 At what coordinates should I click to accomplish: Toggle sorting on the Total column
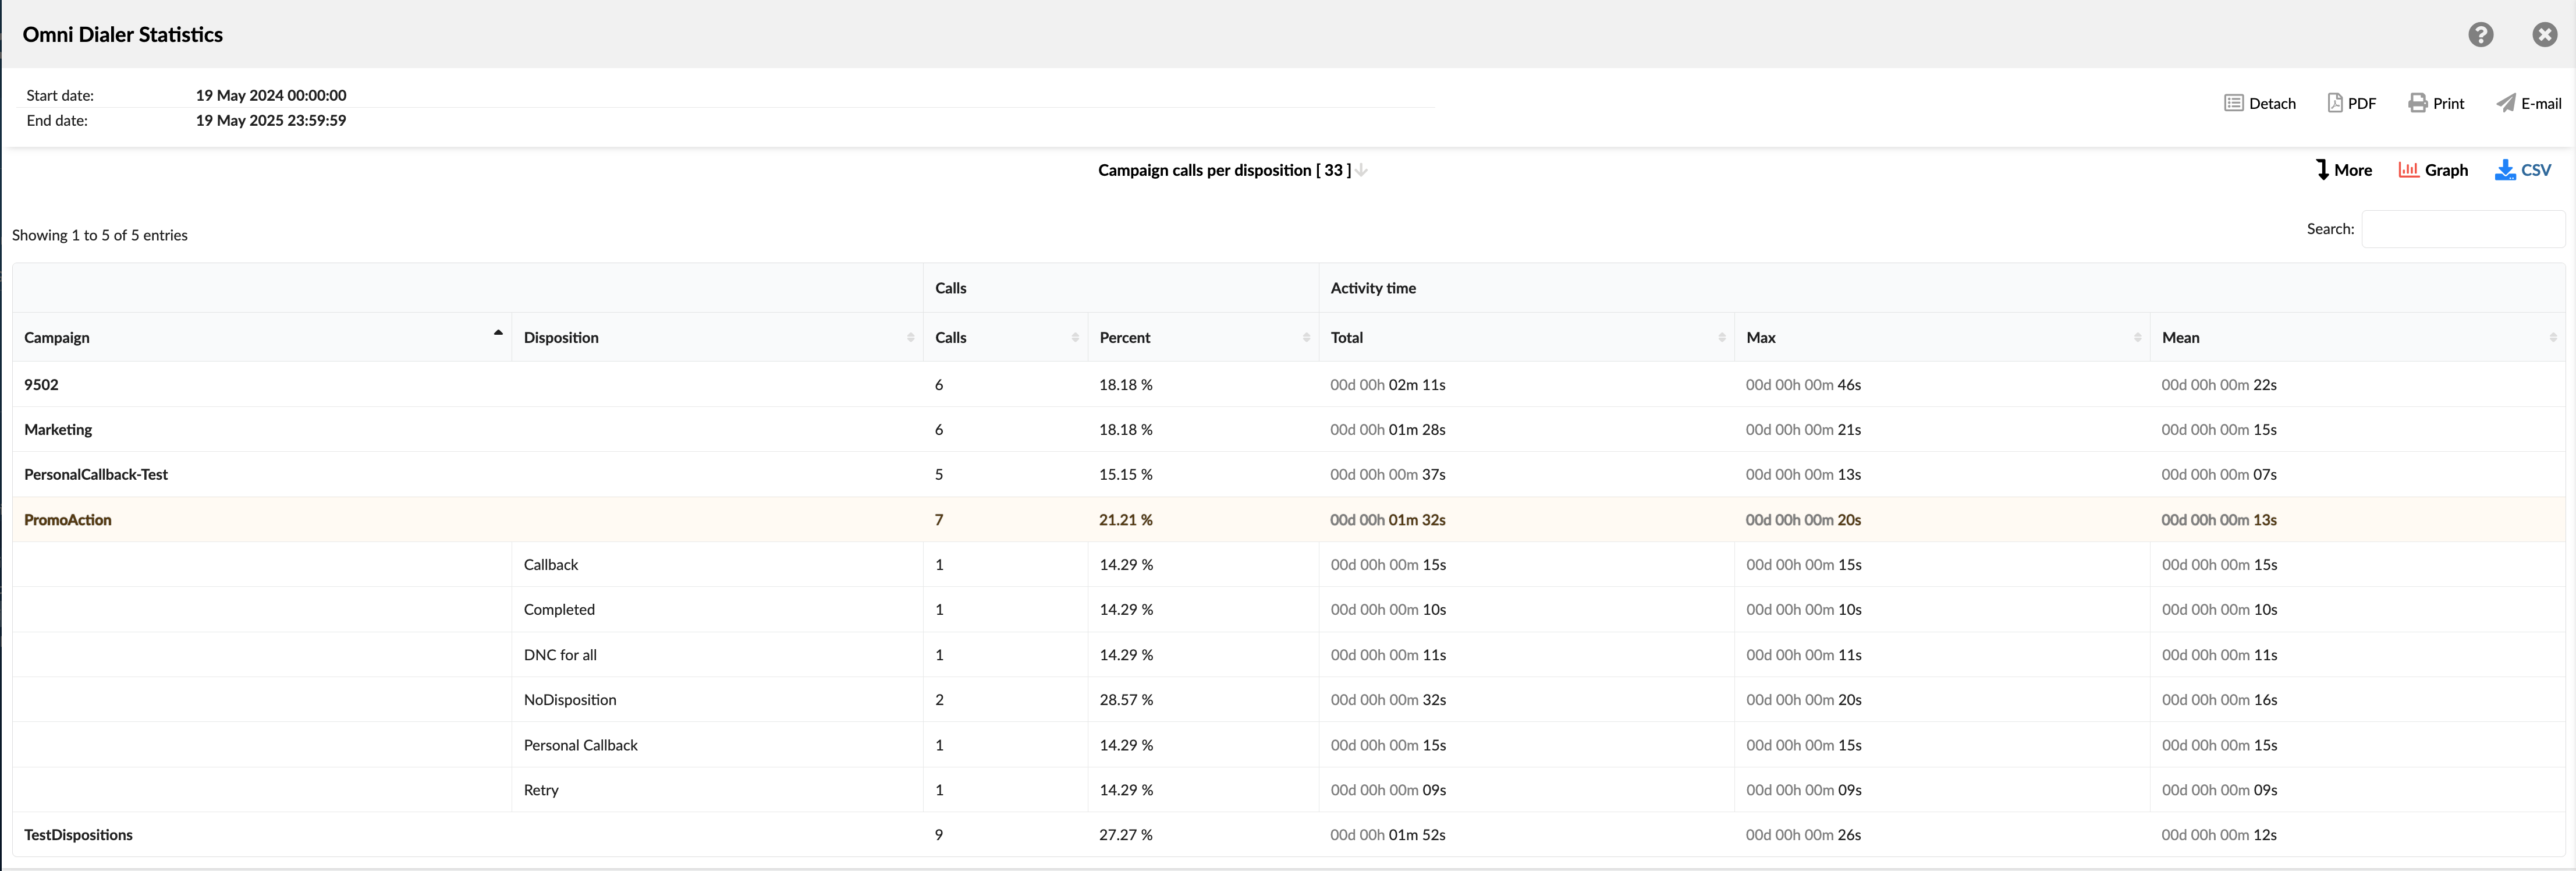click(1721, 337)
